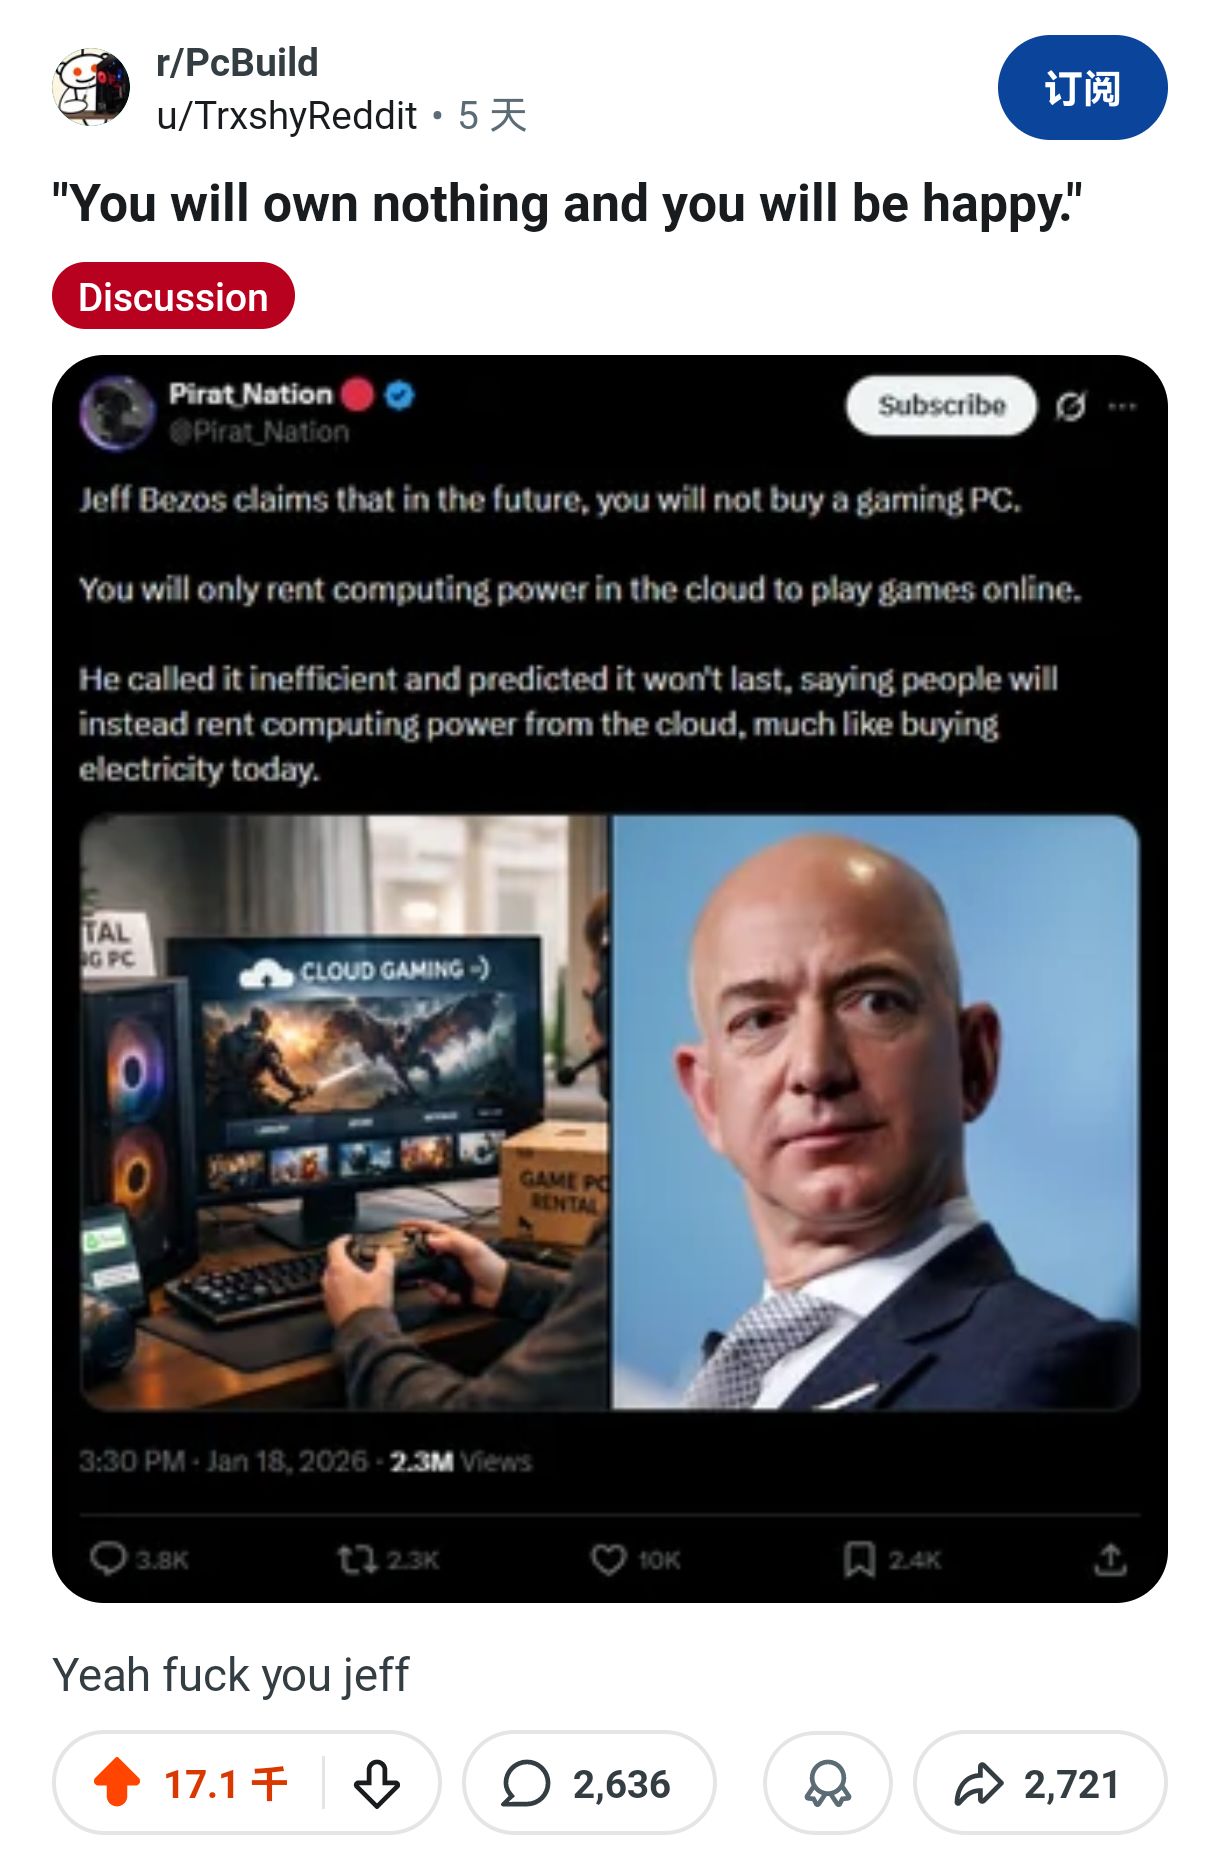Tap the tweet's reply bubble showing 3.8K
The image size is (1218, 1851).
pos(108,1558)
